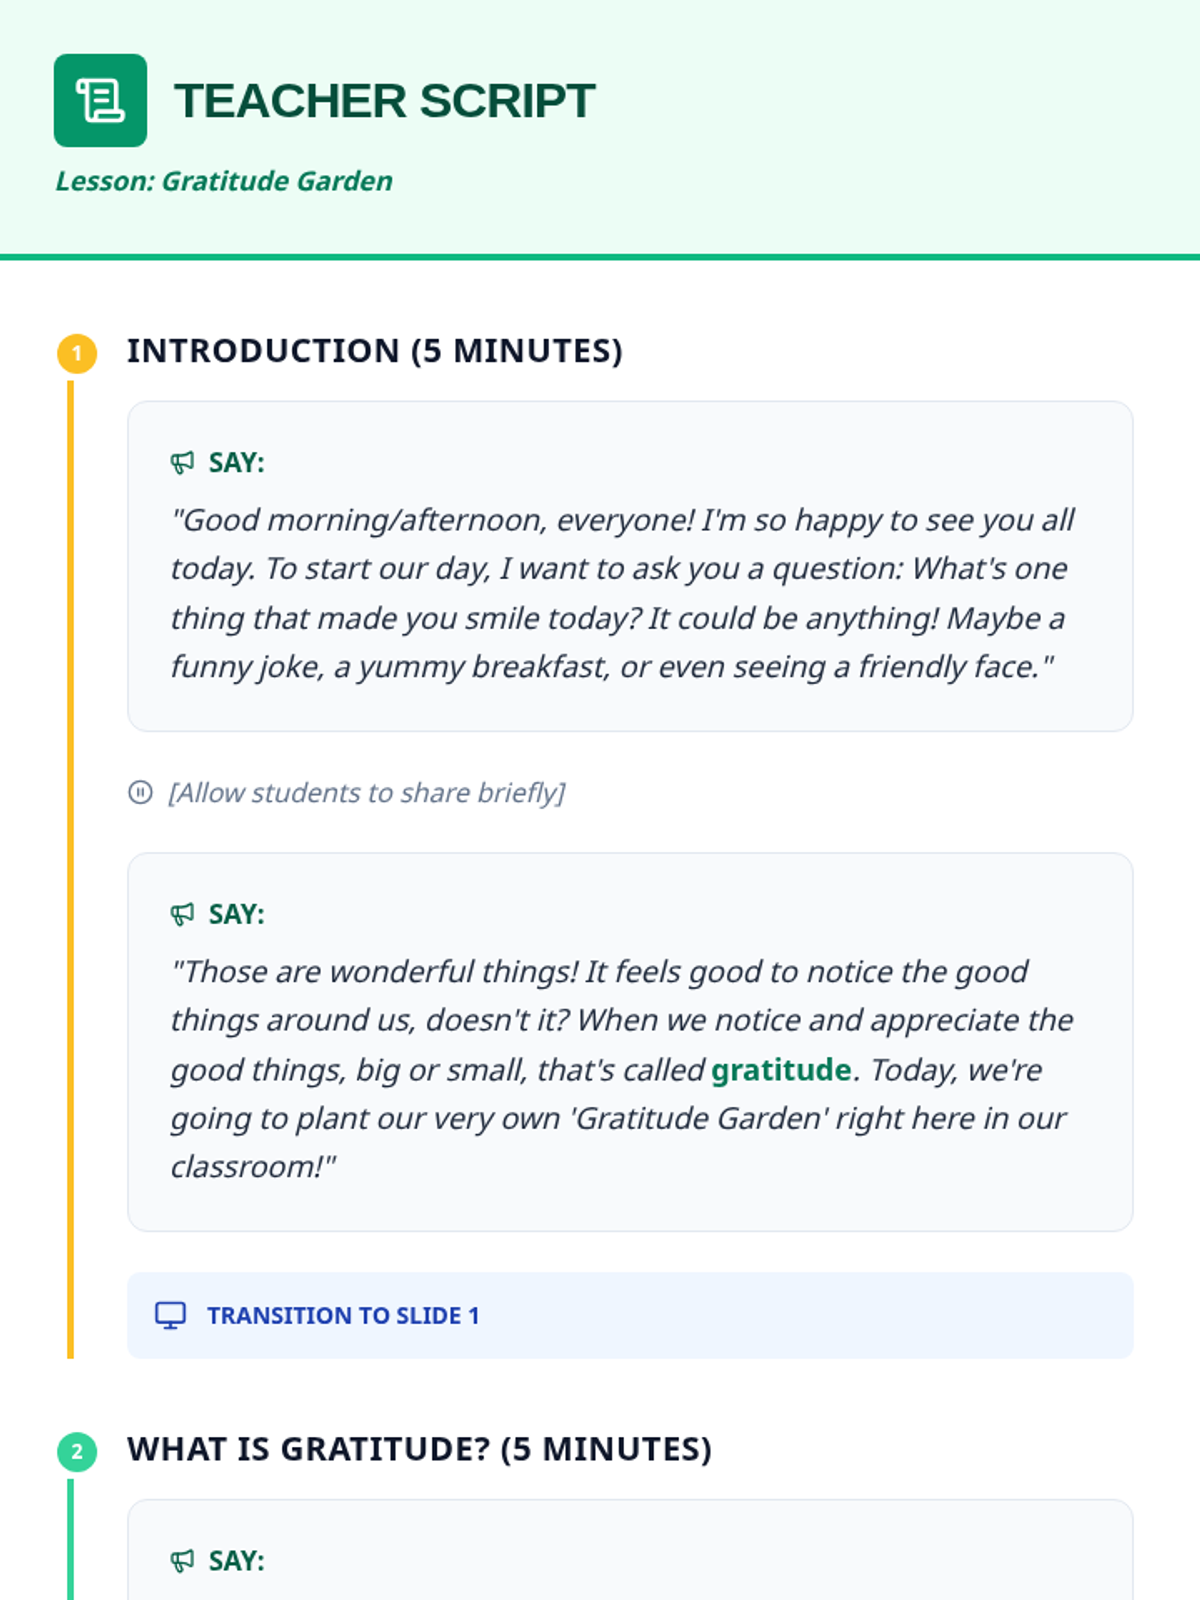Image resolution: width=1200 pixels, height=1600 pixels.
Task: Click the green scroll icon beside Teacher Script
Action: (x=100, y=100)
